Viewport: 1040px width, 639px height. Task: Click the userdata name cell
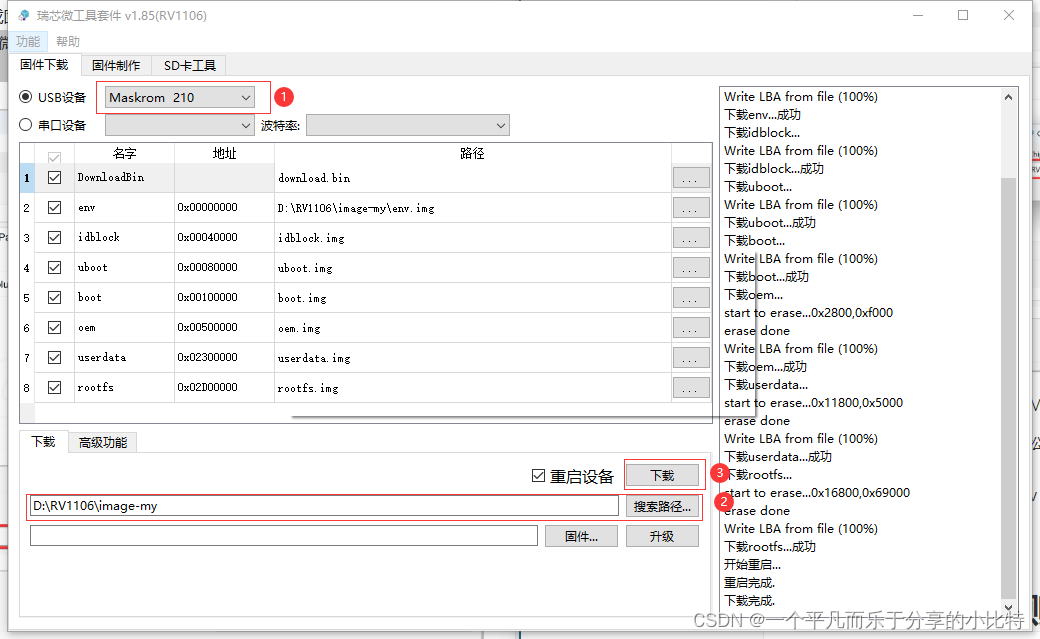(x=125, y=357)
